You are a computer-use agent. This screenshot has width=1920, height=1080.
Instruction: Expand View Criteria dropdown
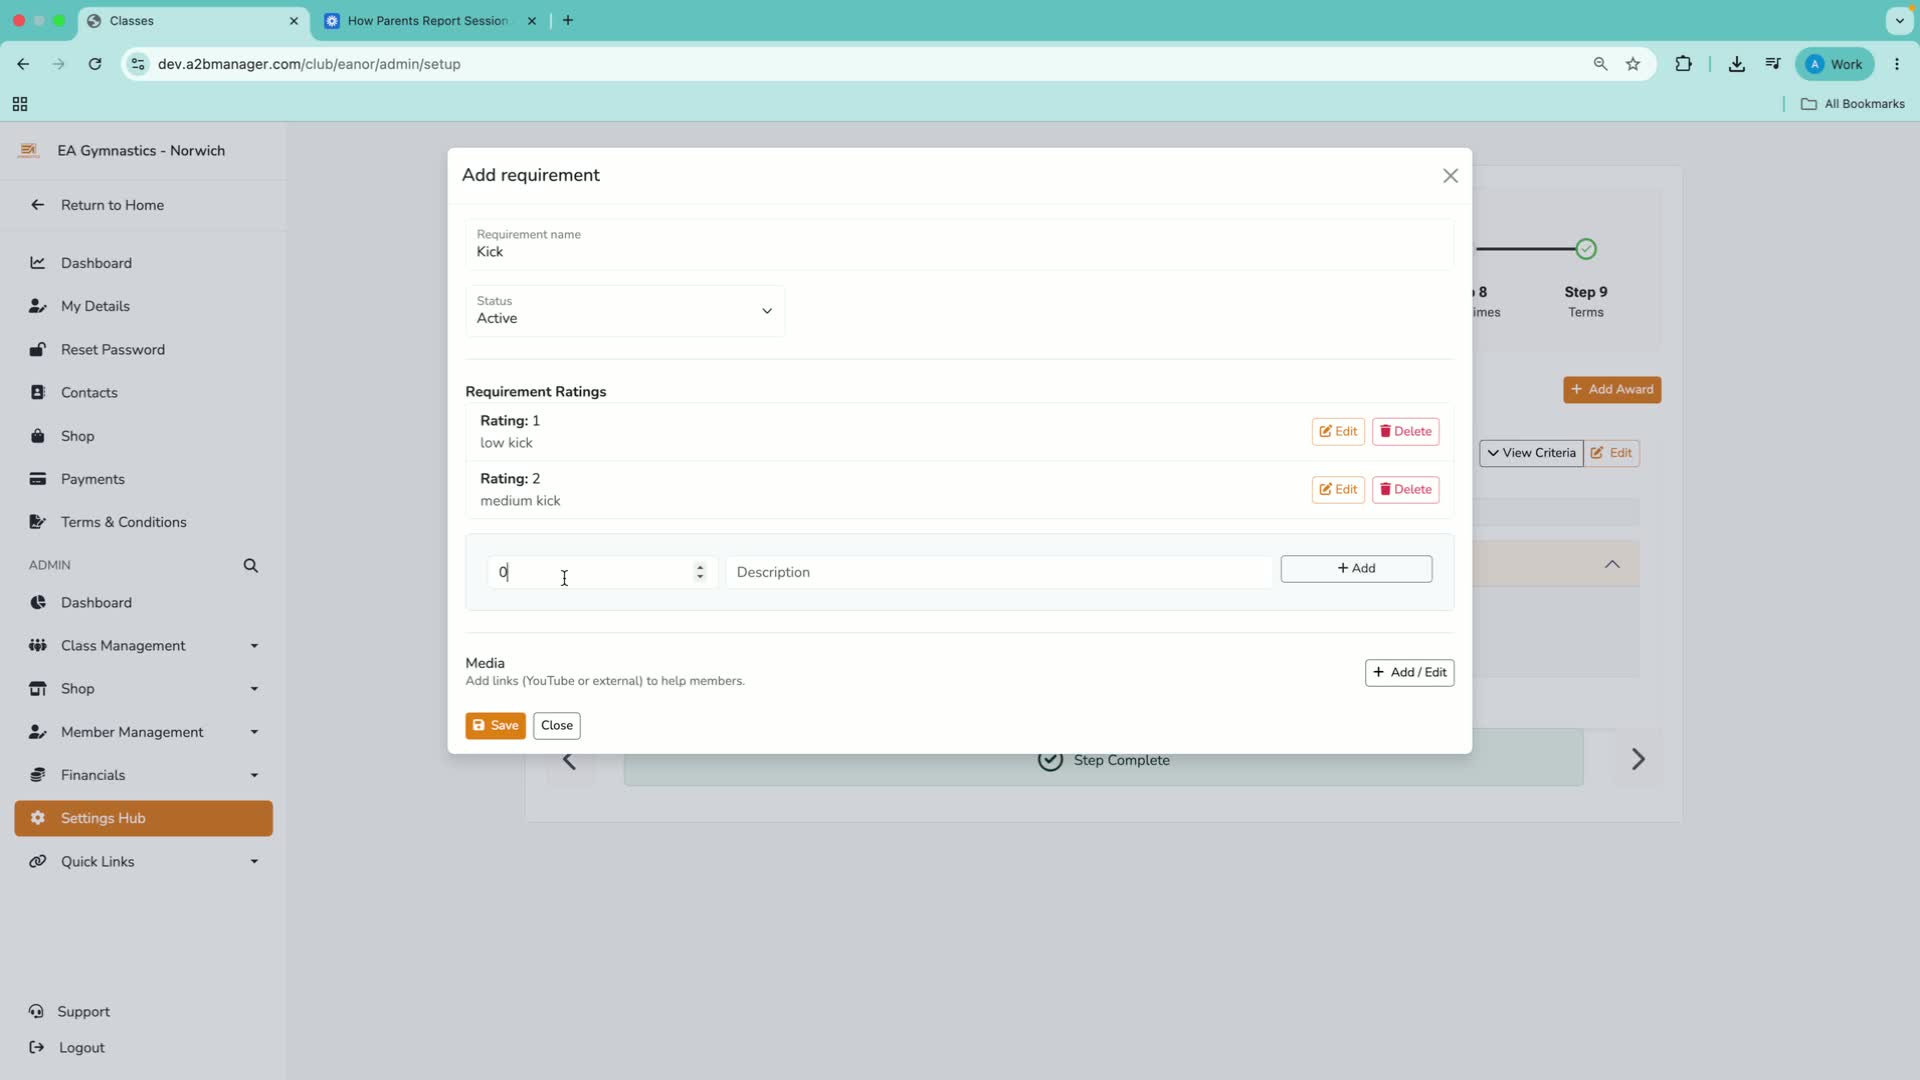pyautogui.click(x=1531, y=453)
